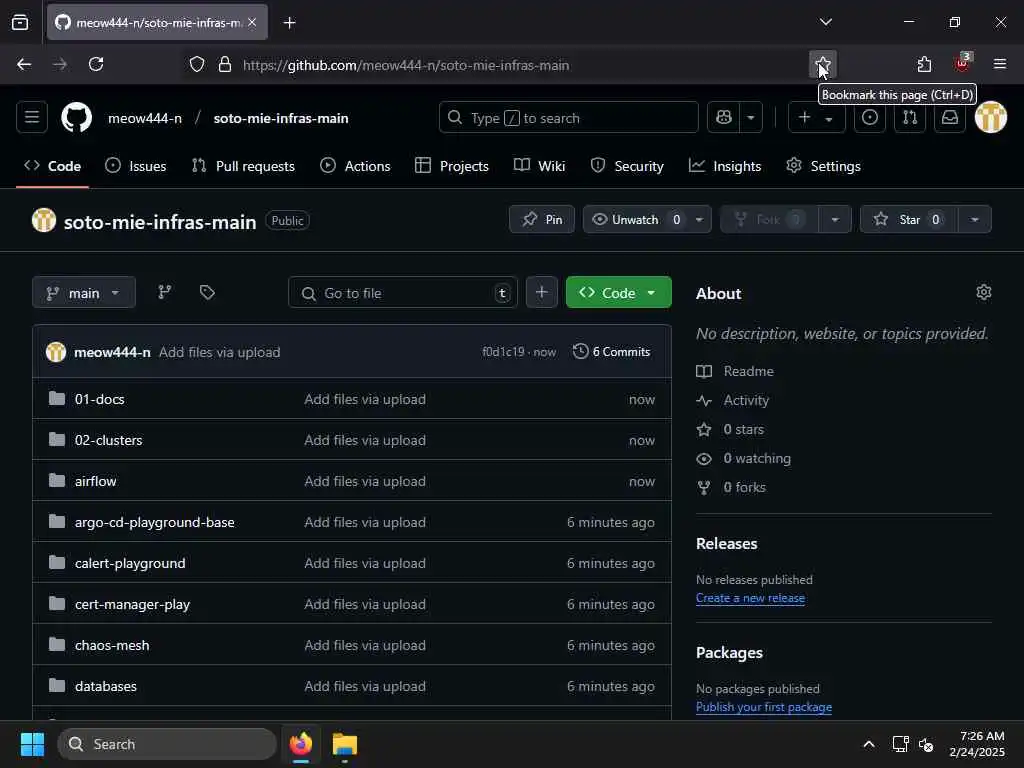Switch to the Insights tab
This screenshot has height=768, width=1024.
[725, 166]
